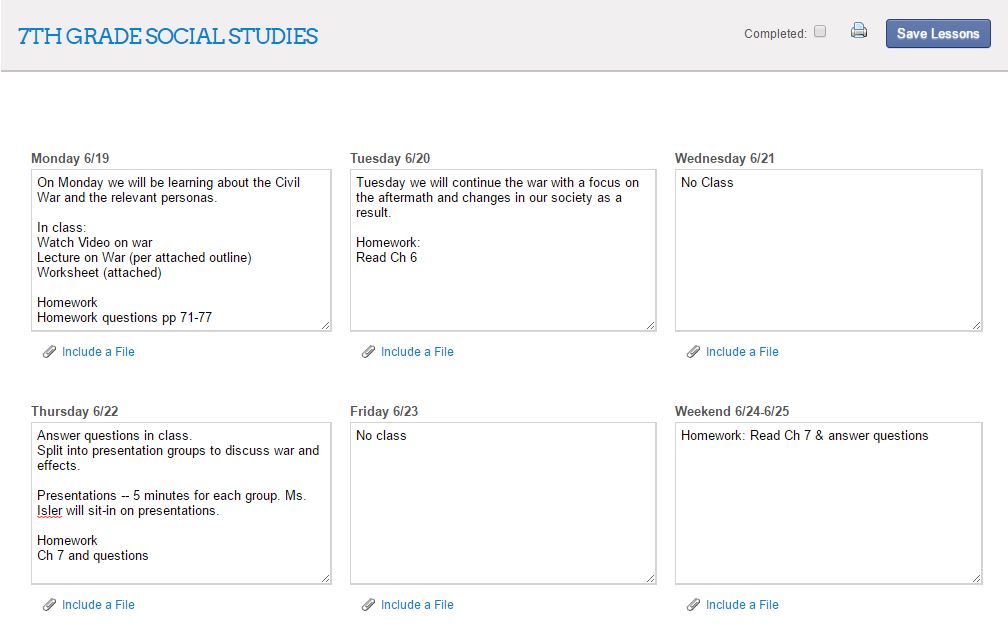The height and width of the screenshot is (631, 1008).
Task: Click the Save Lessons button
Action: point(937,33)
